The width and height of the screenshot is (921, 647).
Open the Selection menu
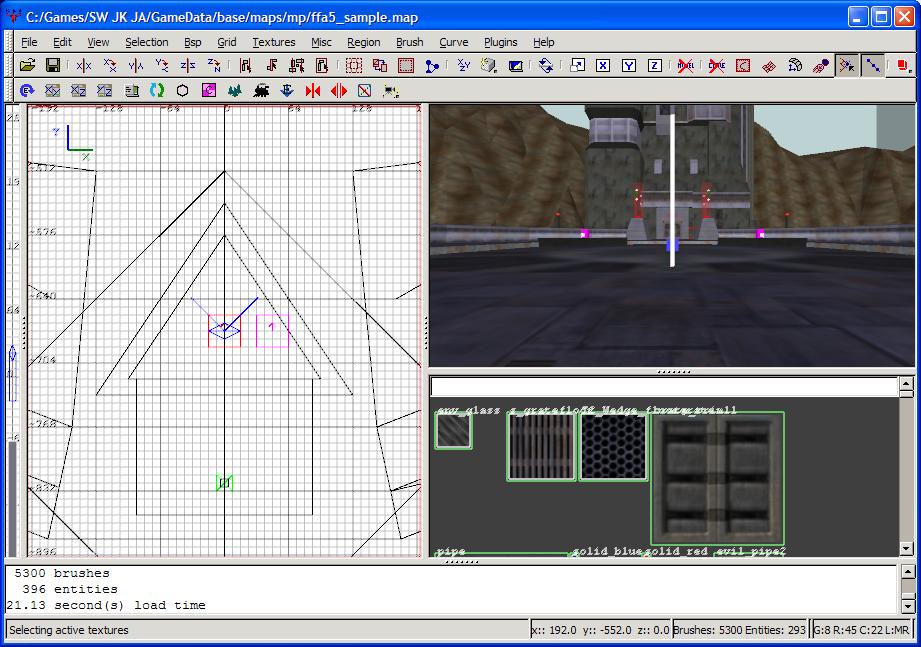(147, 42)
